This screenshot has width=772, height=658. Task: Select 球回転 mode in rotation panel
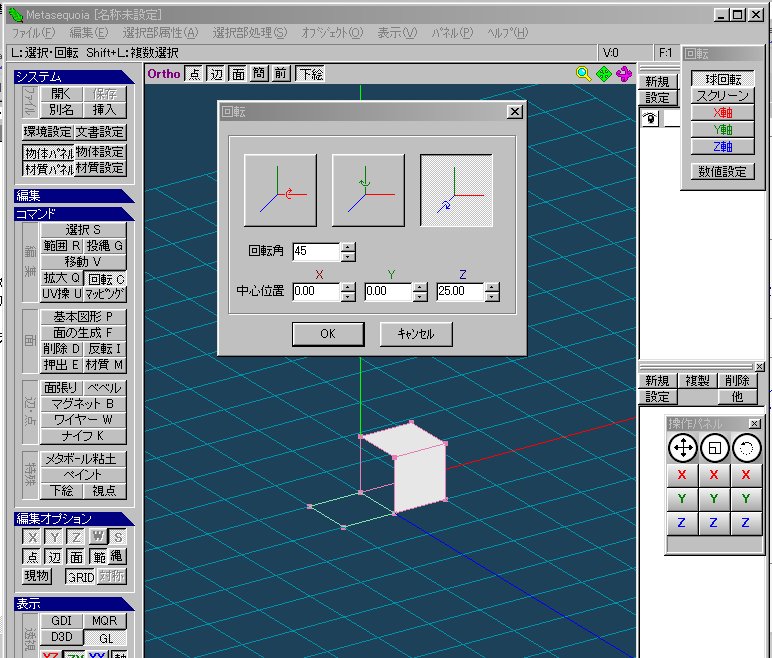(x=722, y=79)
